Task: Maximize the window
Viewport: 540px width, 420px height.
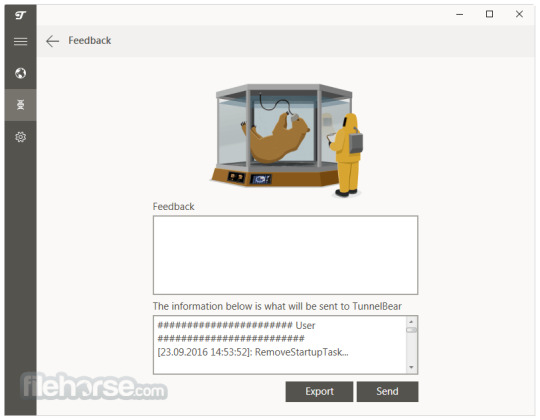Action: [x=489, y=14]
